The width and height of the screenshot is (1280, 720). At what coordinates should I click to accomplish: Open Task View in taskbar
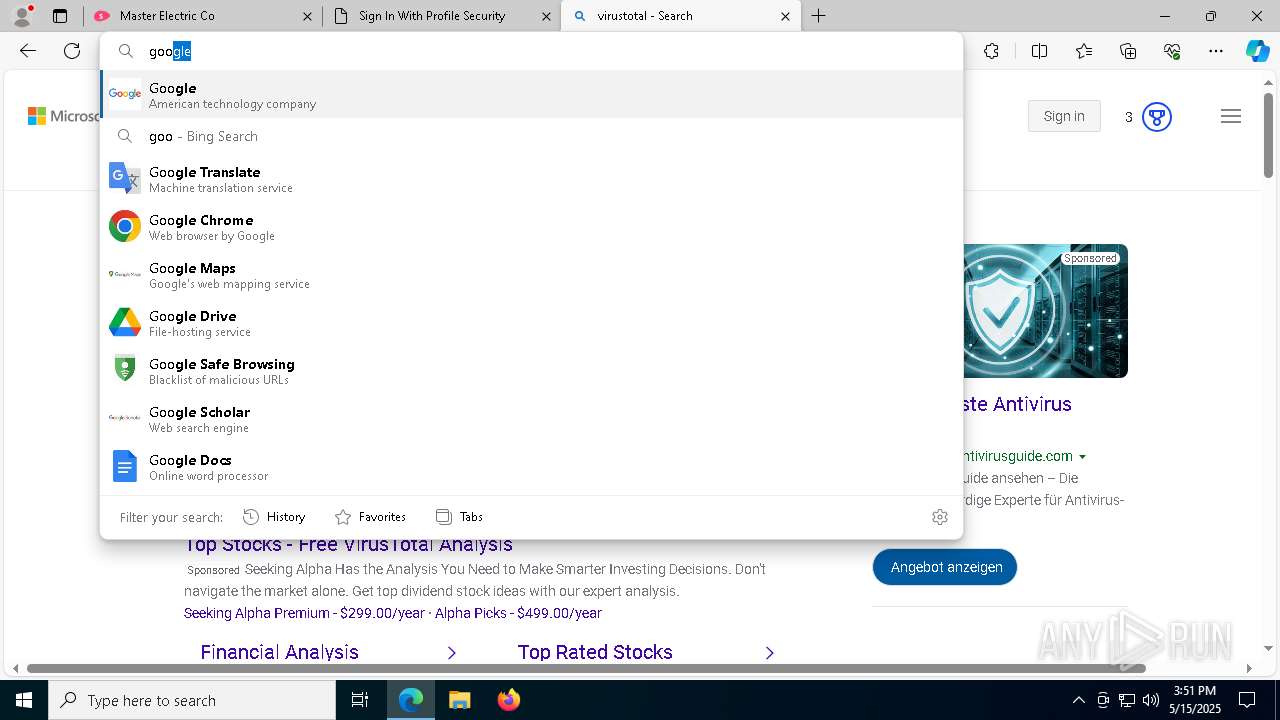360,700
